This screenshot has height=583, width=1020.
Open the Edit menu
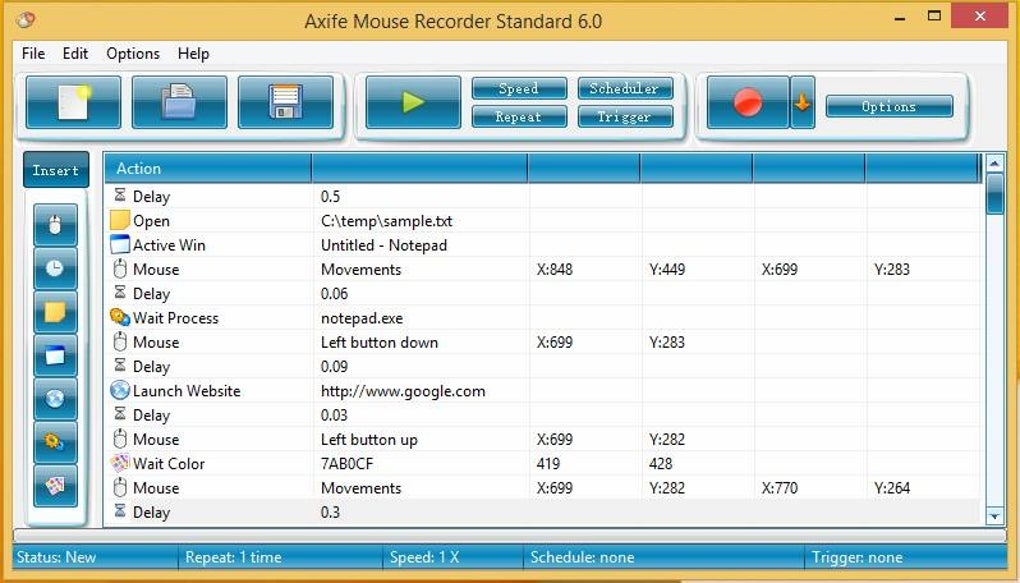[x=75, y=53]
